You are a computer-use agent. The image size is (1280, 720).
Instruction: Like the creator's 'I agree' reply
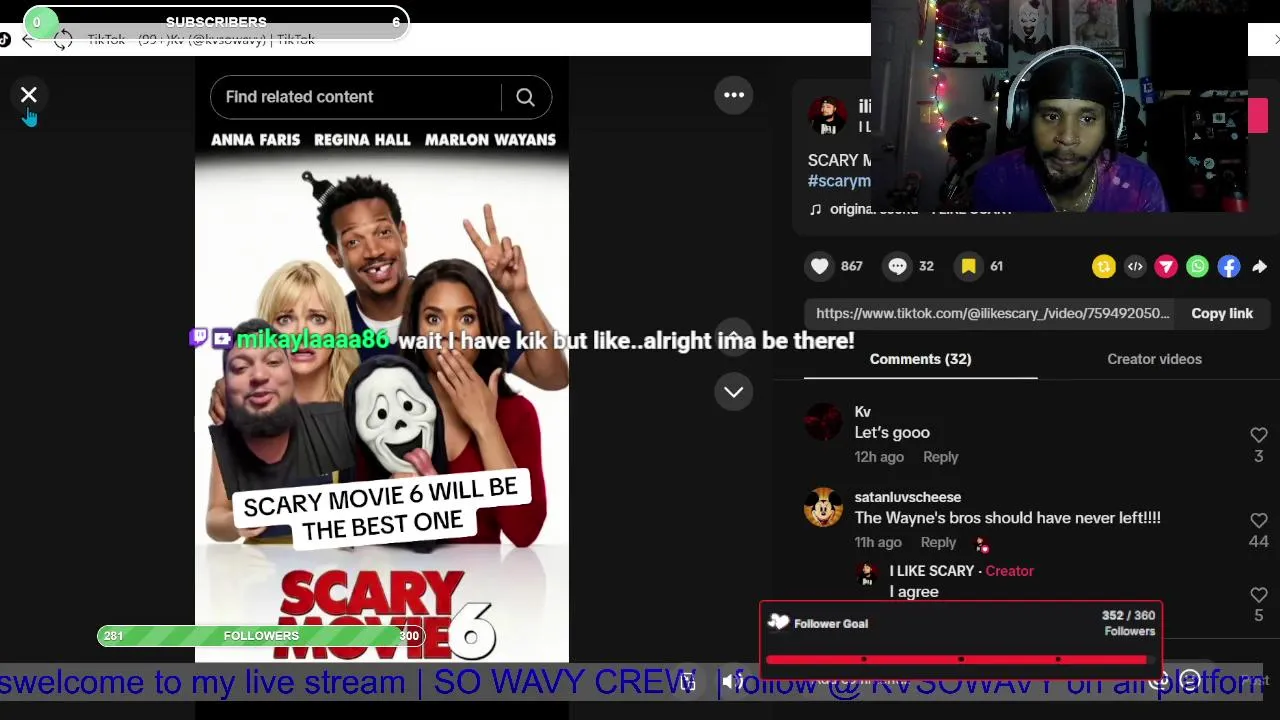coord(1259,594)
